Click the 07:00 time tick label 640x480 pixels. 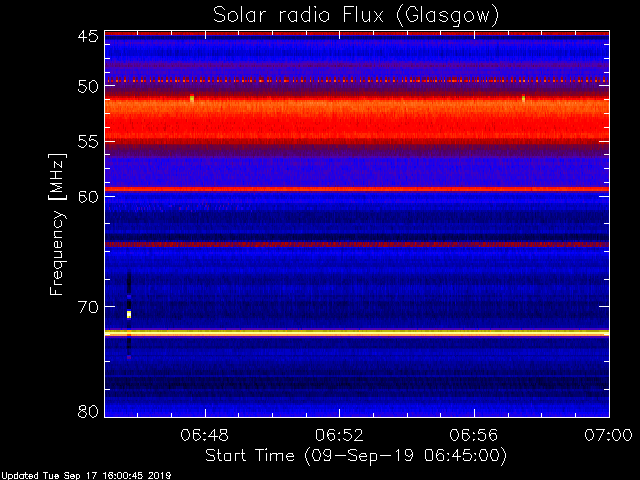tap(608, 435)
